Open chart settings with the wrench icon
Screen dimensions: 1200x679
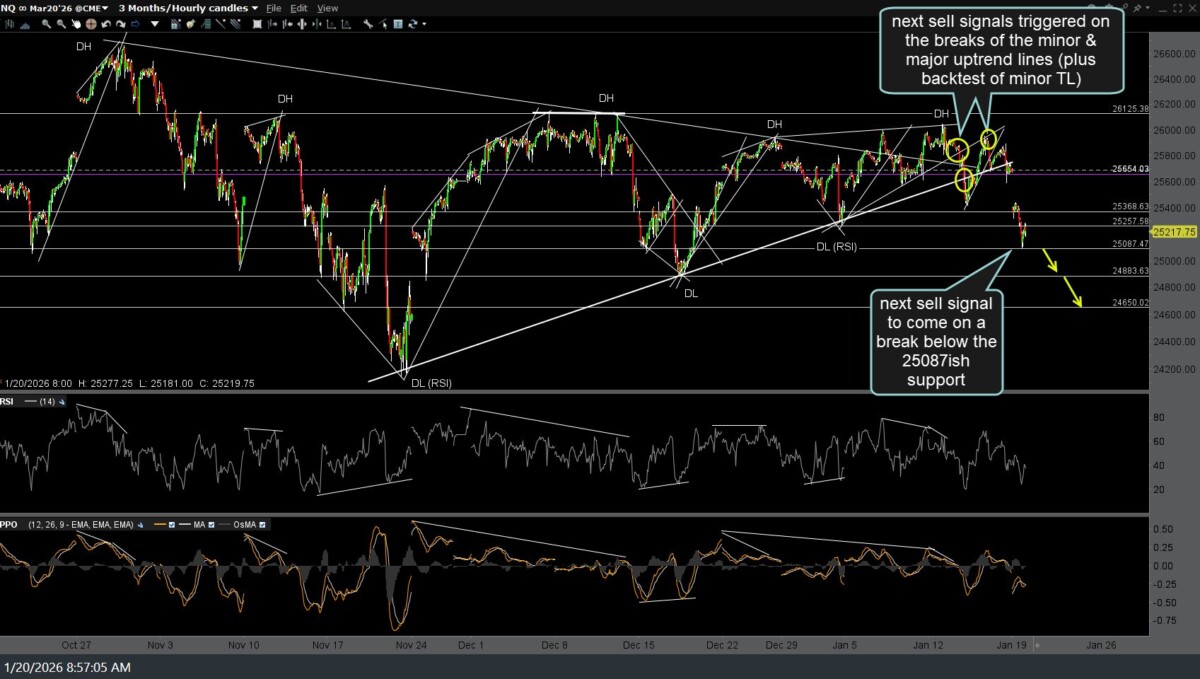tap(368, 24)
